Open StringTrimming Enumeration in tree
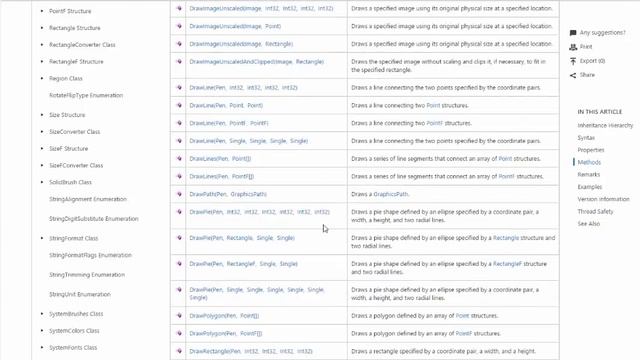Screen dimensions: 640x360 [x=87, y=275]
